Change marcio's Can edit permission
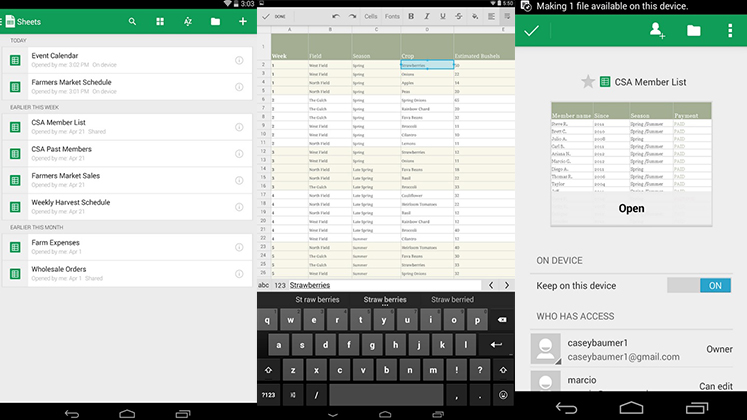747x420 pixels. (716, 386)
